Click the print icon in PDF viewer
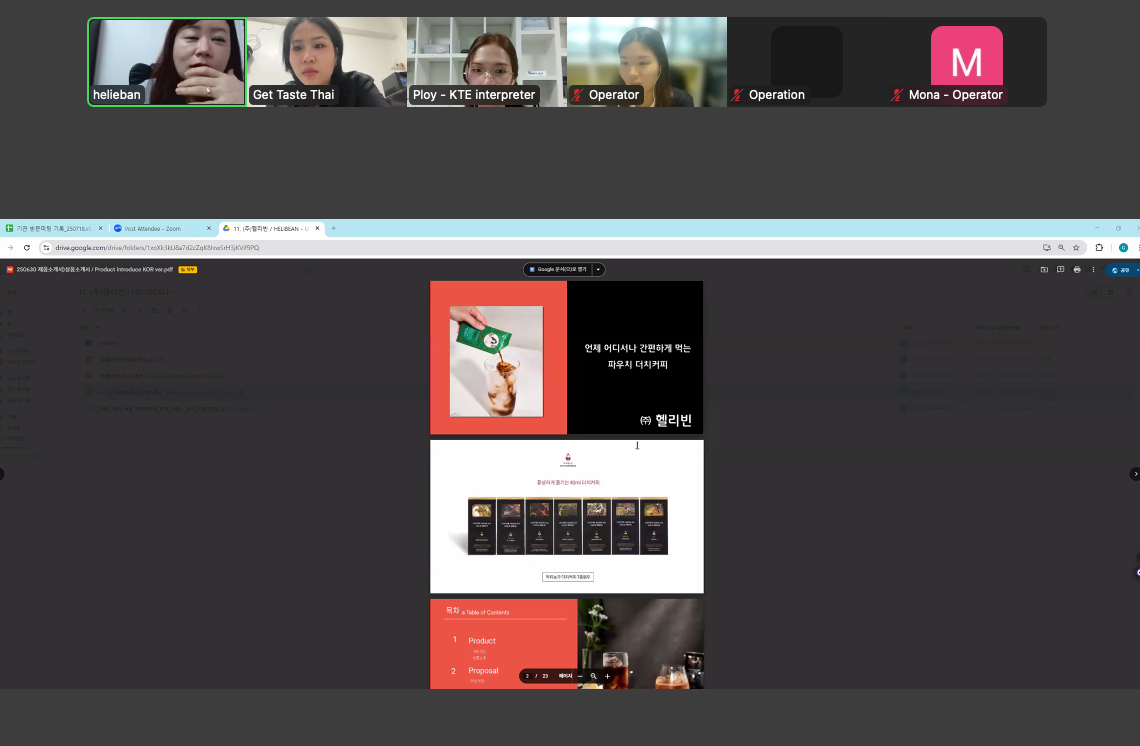Image resolution: width=1140 pixels, height=746 pixels. pyautogui.click(x=1077, y=270)
